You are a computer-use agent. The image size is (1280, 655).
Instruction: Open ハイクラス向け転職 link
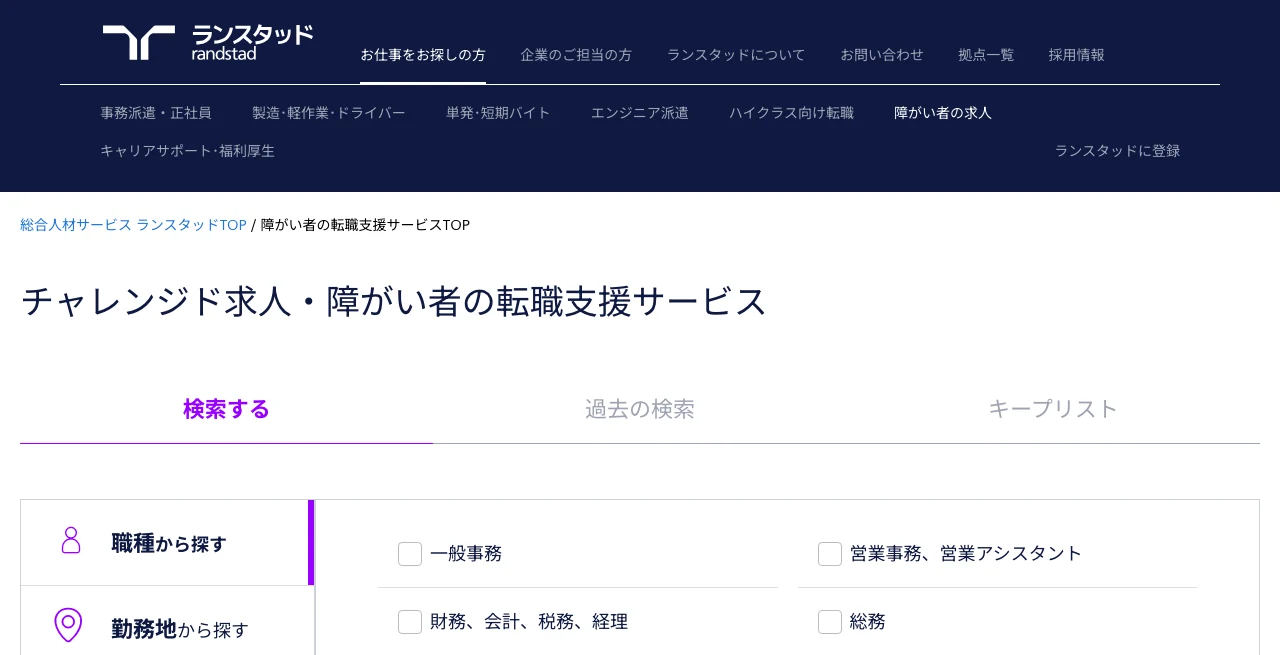pos(792,113)
